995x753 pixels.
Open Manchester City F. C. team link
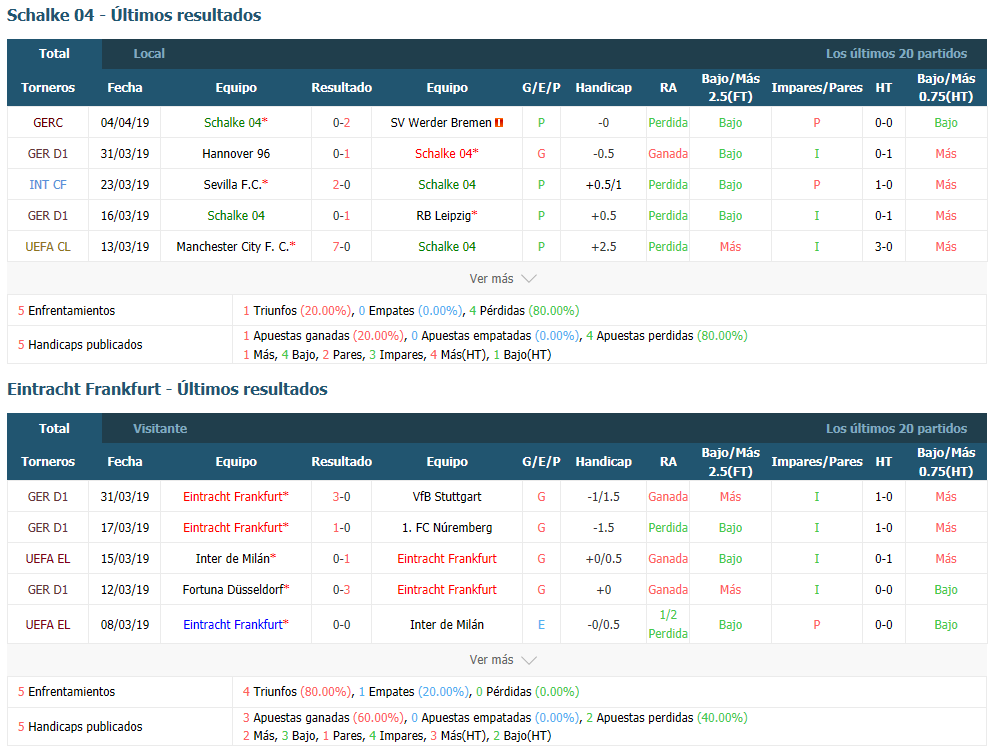point(232,247)
